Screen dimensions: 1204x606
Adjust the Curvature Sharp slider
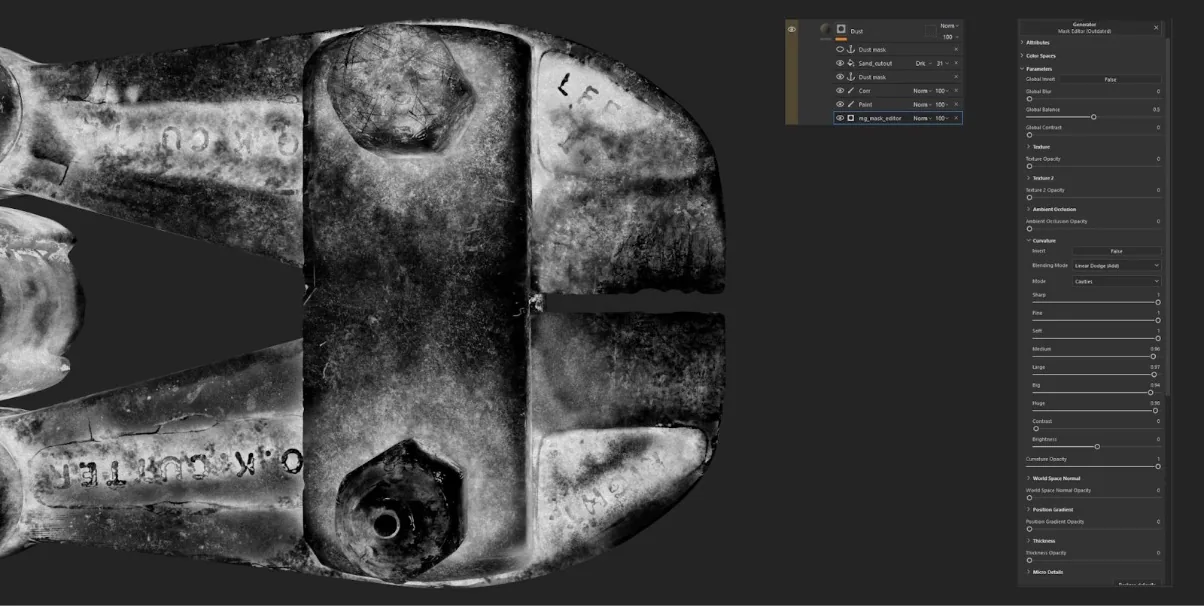click(1096, 302)
